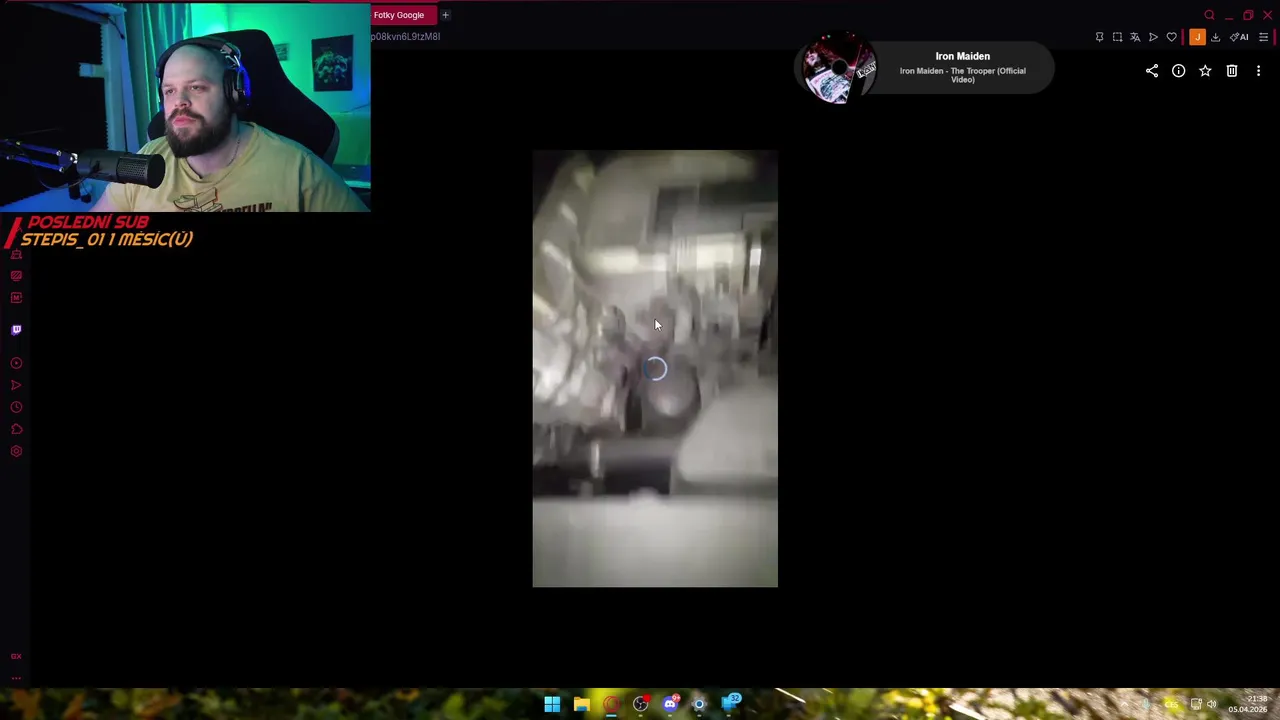
Task: Click the search tabs magnifier icon
Action: coord(1209,15)
